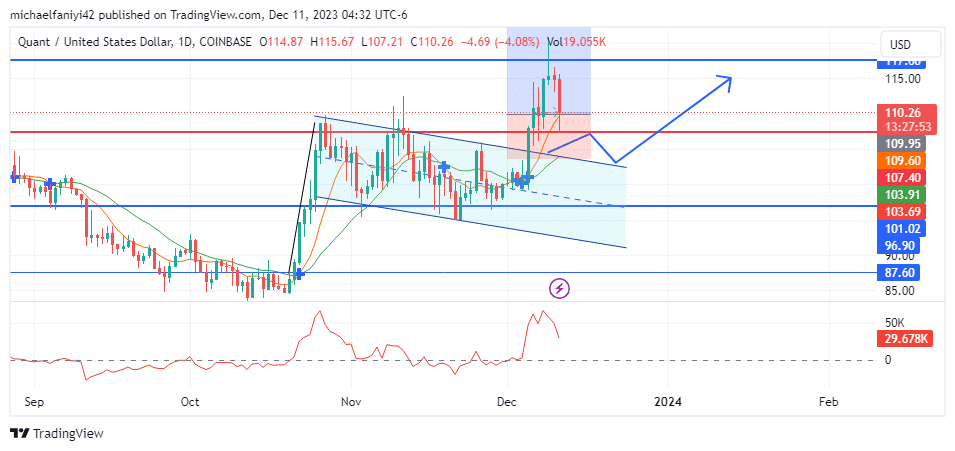Click the 50K indicator axis label
Image resolution: width=955 pixels, height=451 pixels.
click(x=896, y=321)
